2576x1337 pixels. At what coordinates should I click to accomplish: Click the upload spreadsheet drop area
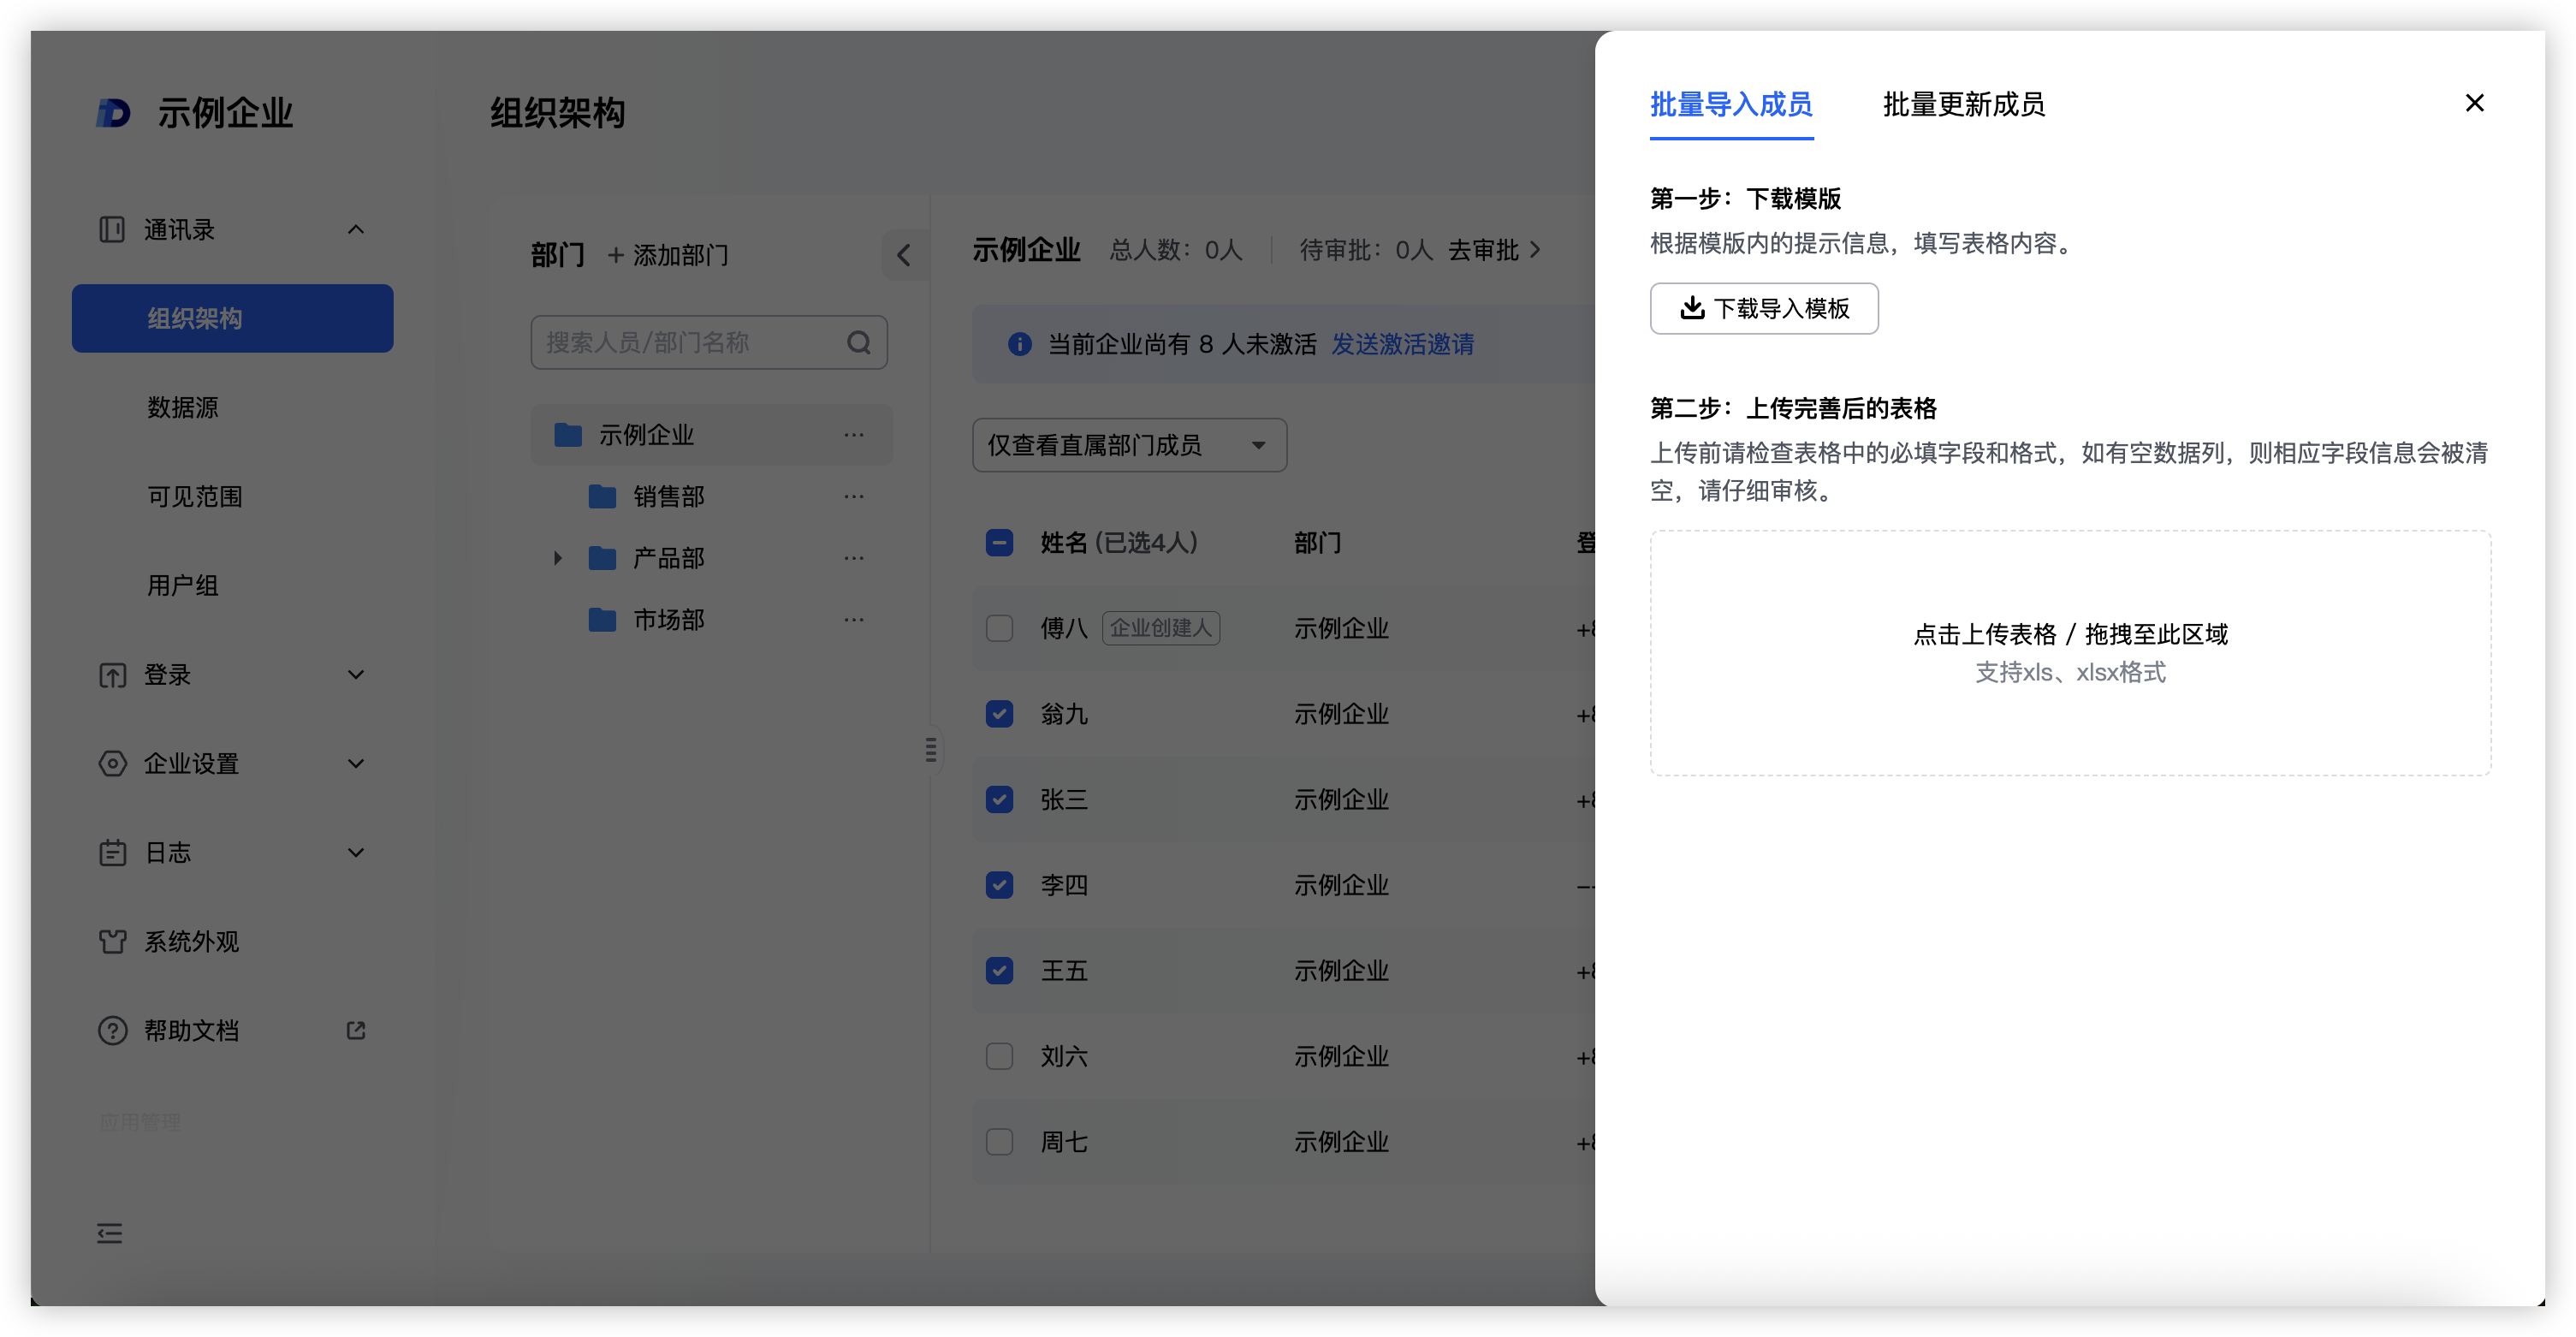[2069, 652]
